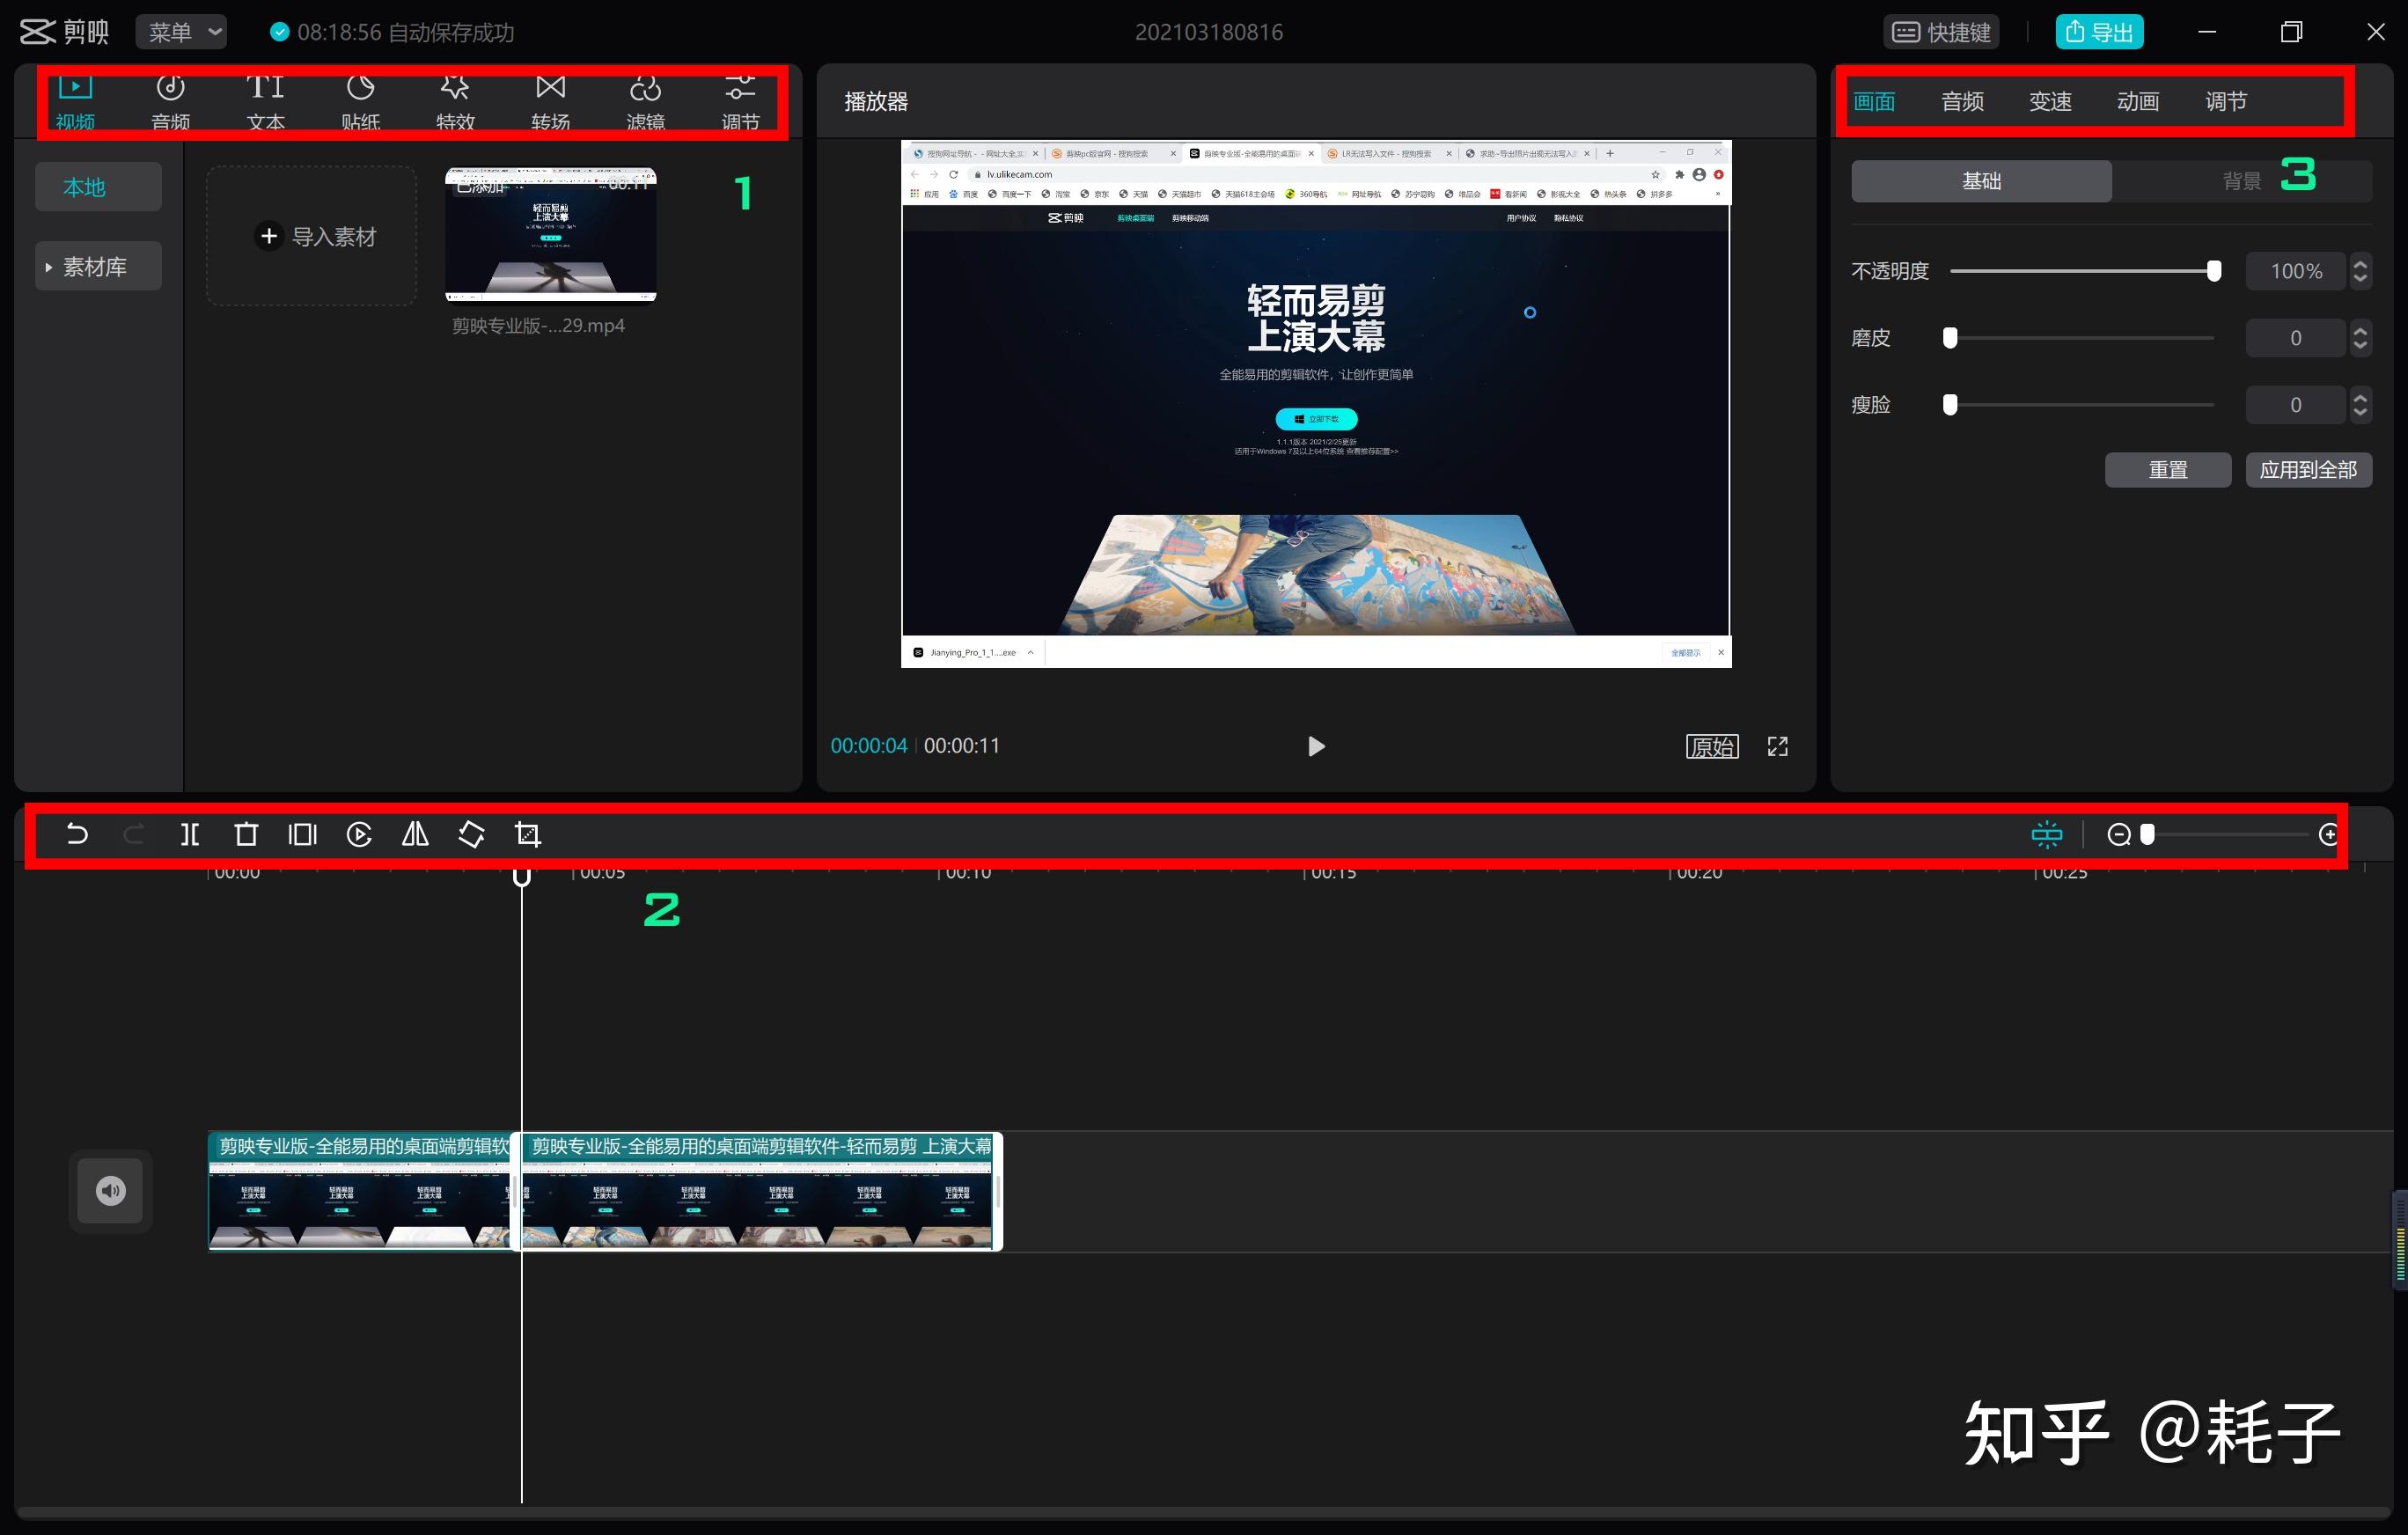Screen dimensions: 2408x1535
Task: Click the 导出 export button
Action: click(2099, 32)
